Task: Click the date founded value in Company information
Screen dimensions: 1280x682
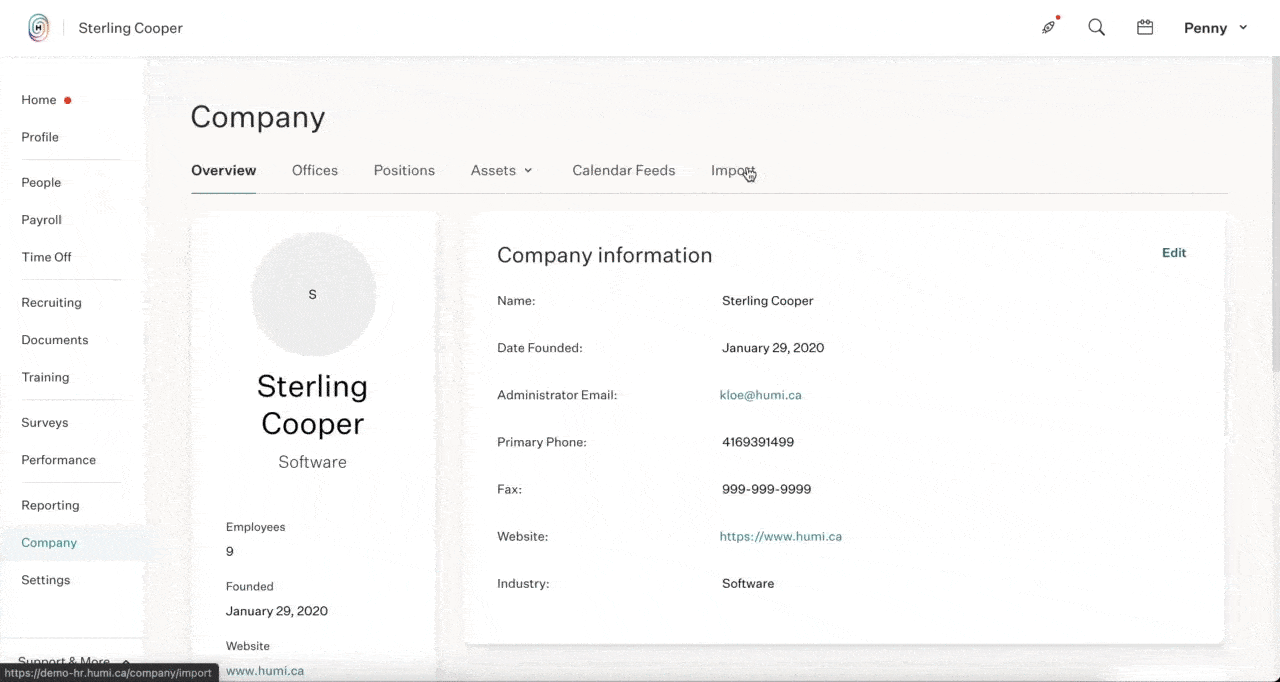Action: tap(773, 348)
